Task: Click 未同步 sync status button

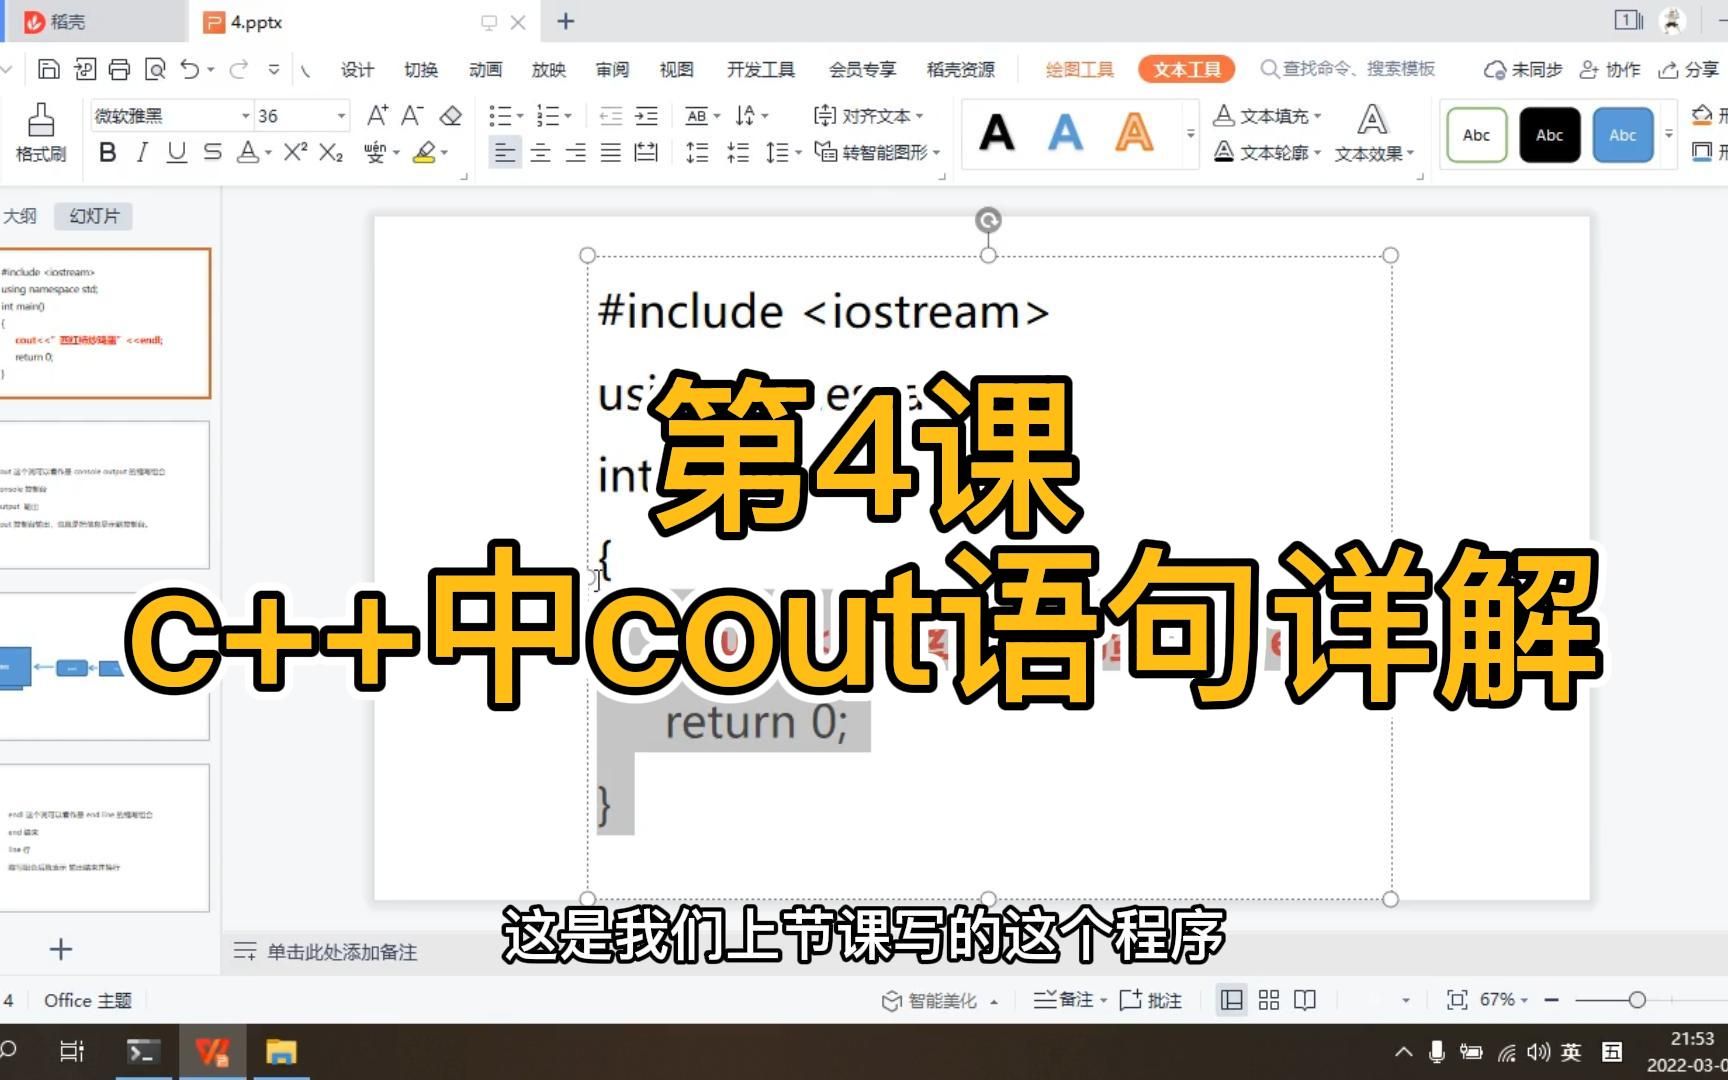Action: click(1522, 69)
